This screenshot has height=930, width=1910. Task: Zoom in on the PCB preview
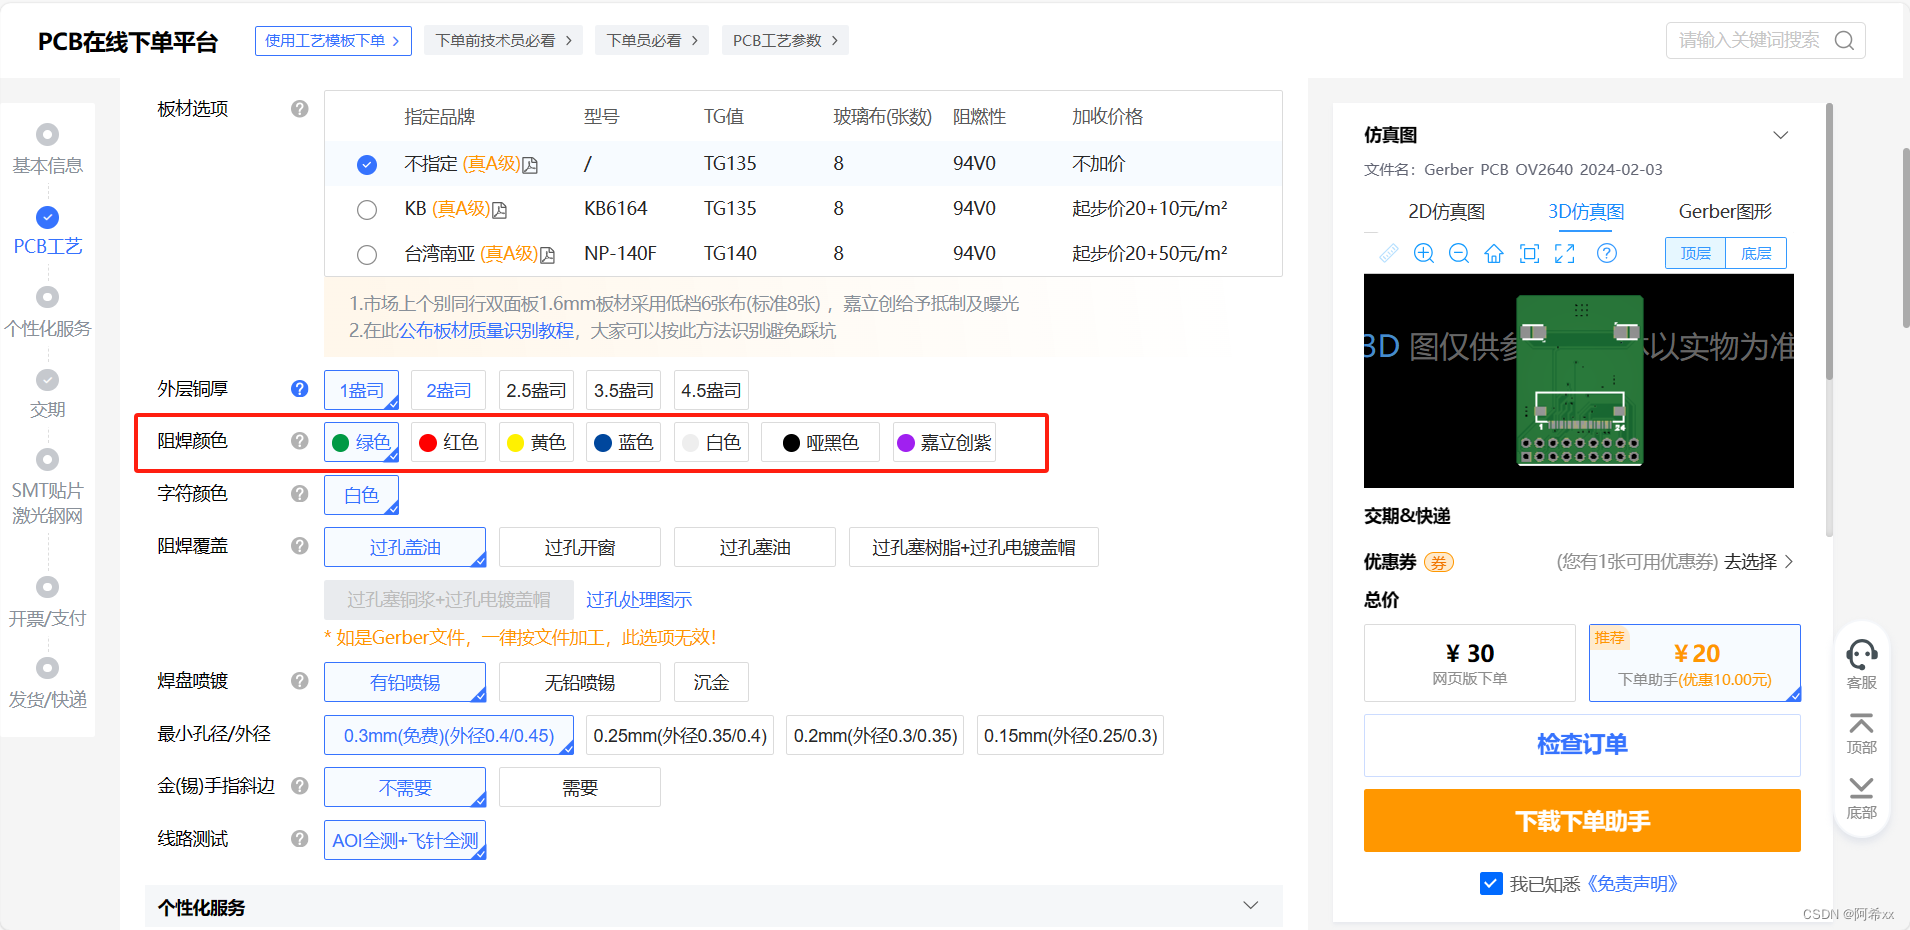[1424, 253]
